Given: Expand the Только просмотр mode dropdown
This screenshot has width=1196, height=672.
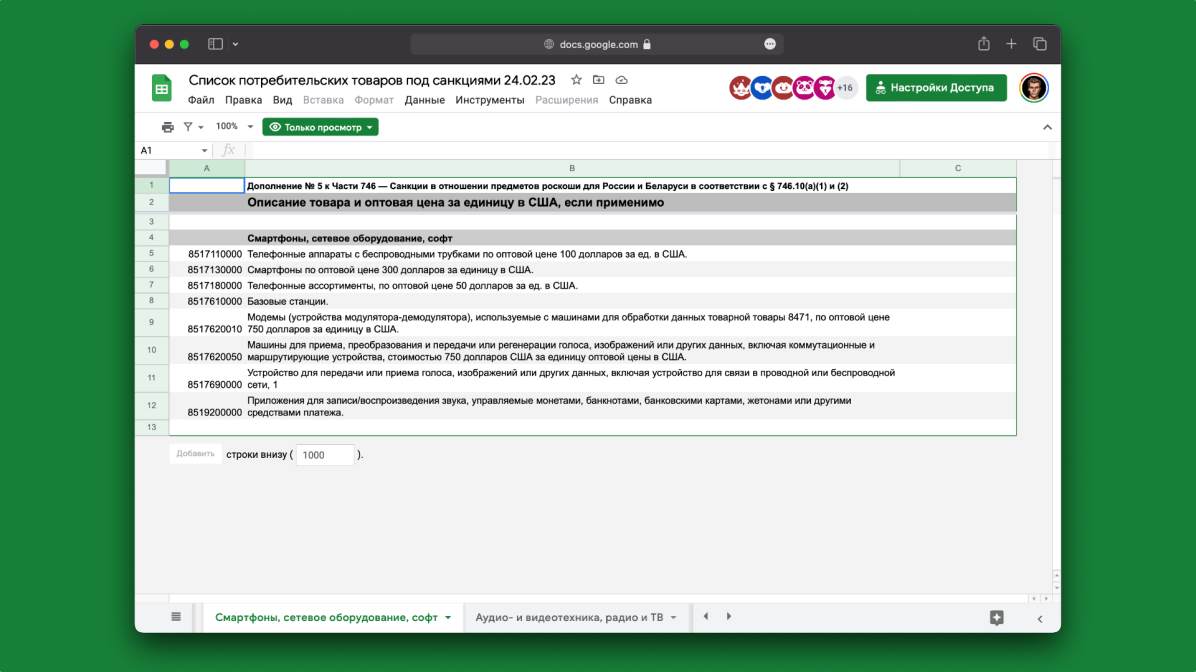Looking at the screenshot, I should coord(320,127).
